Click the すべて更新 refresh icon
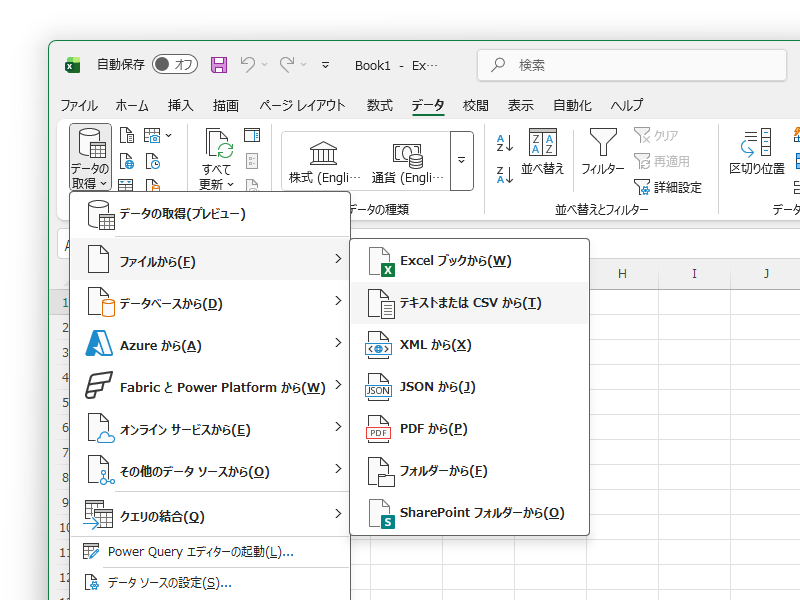Viewport: 800px width, 600px height. (x=219, y=144)
